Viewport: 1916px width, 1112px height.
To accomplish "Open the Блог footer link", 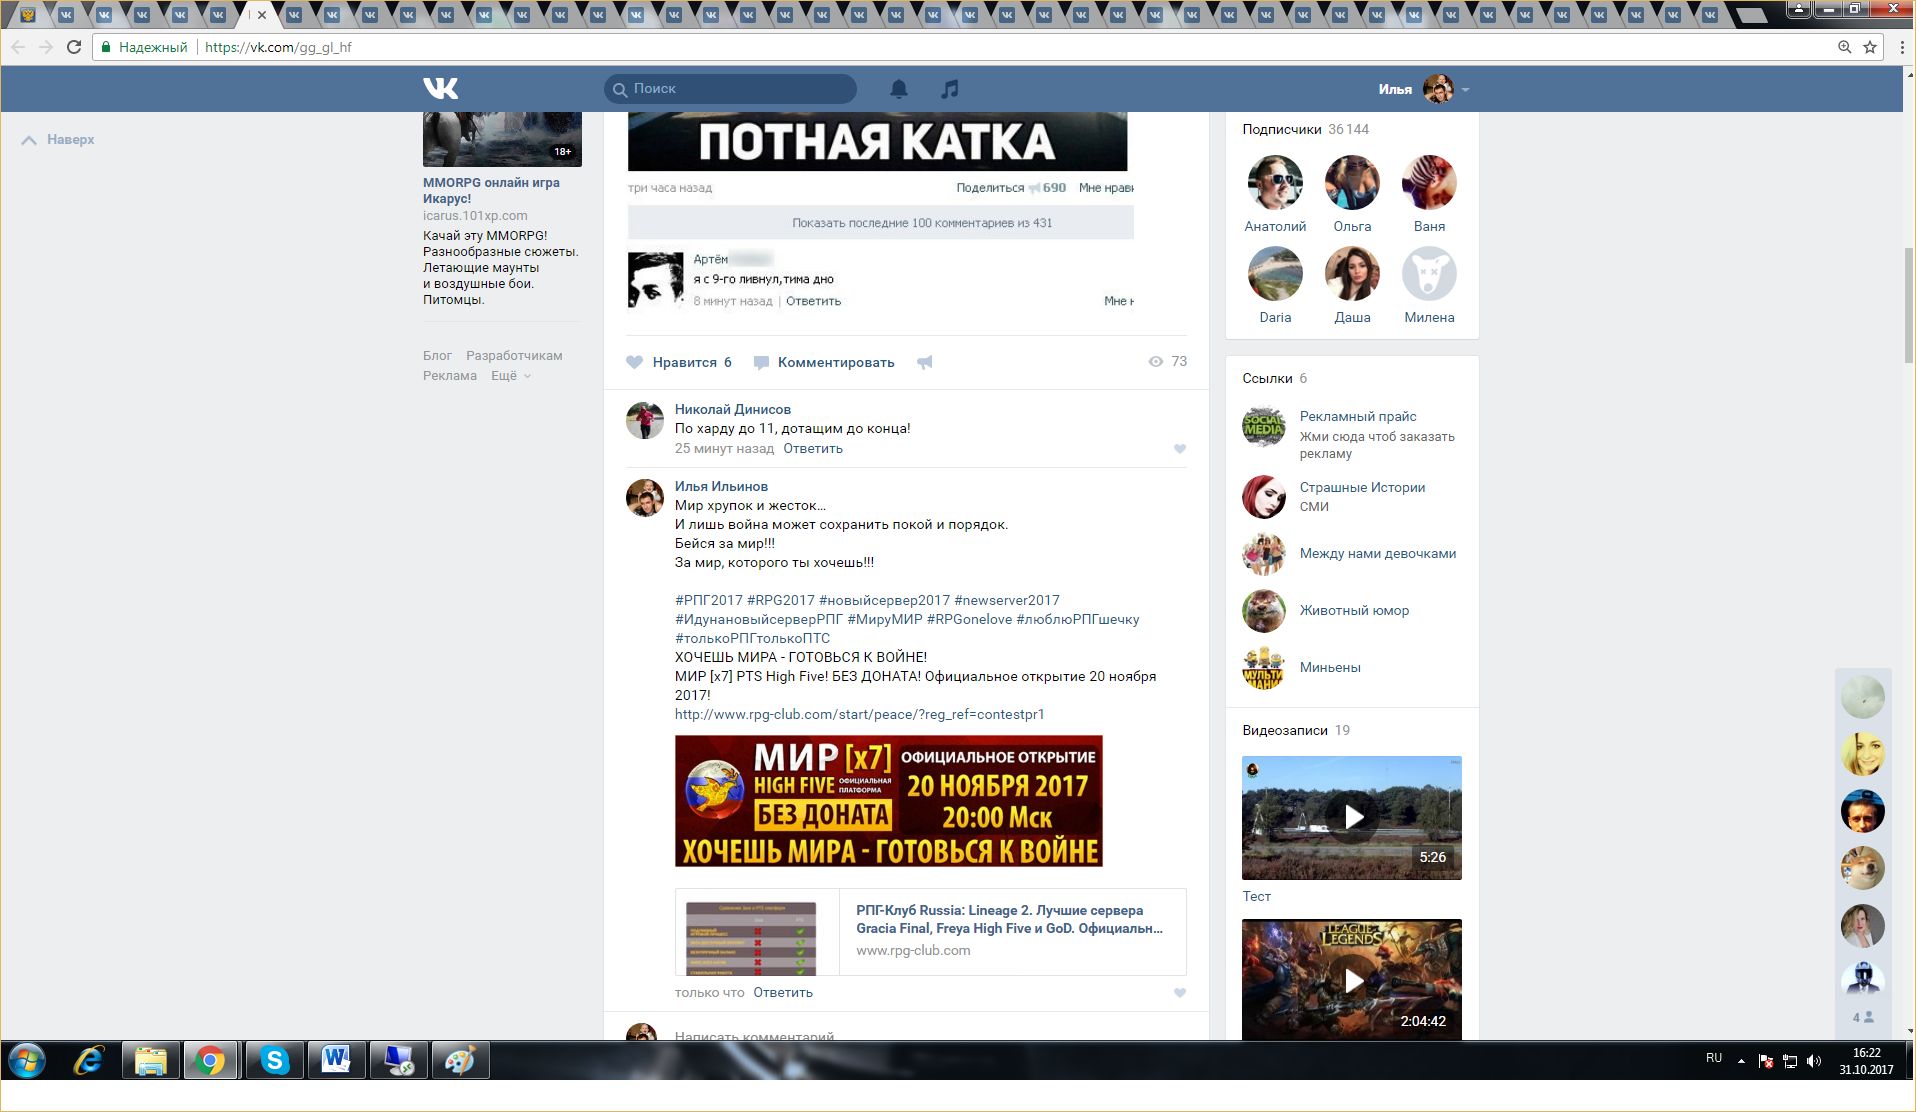I will pos(437,356).
